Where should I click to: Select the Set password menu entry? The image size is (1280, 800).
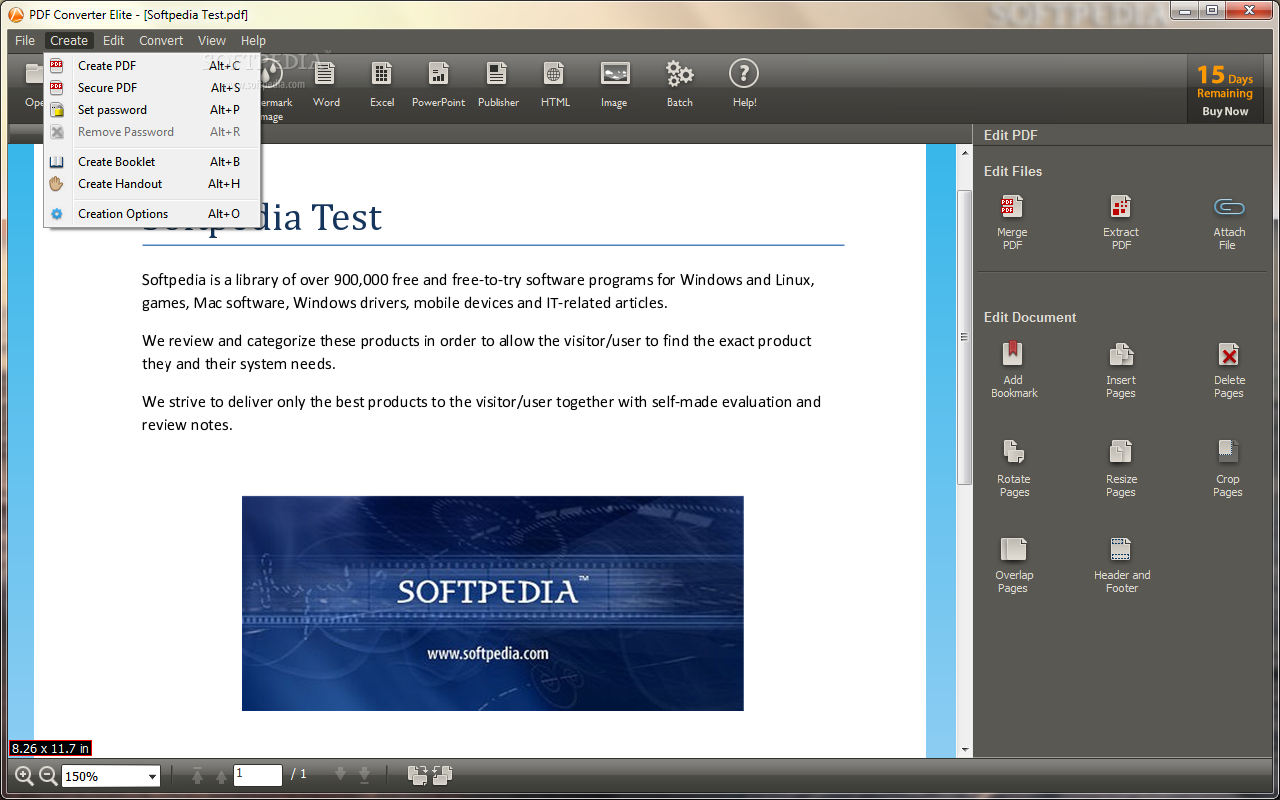point(152,110)
